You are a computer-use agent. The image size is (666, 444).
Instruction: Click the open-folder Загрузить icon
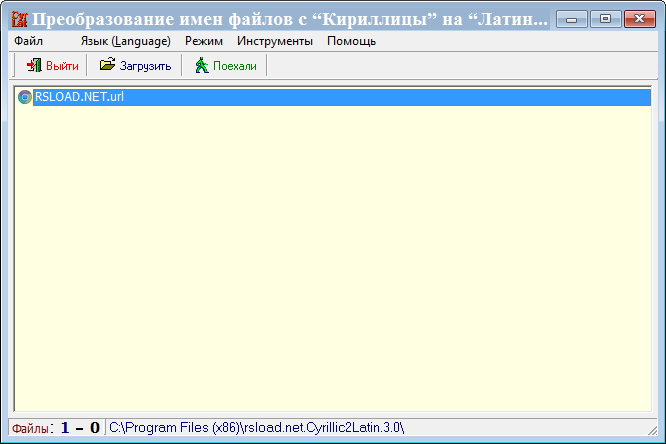(107, 65)
